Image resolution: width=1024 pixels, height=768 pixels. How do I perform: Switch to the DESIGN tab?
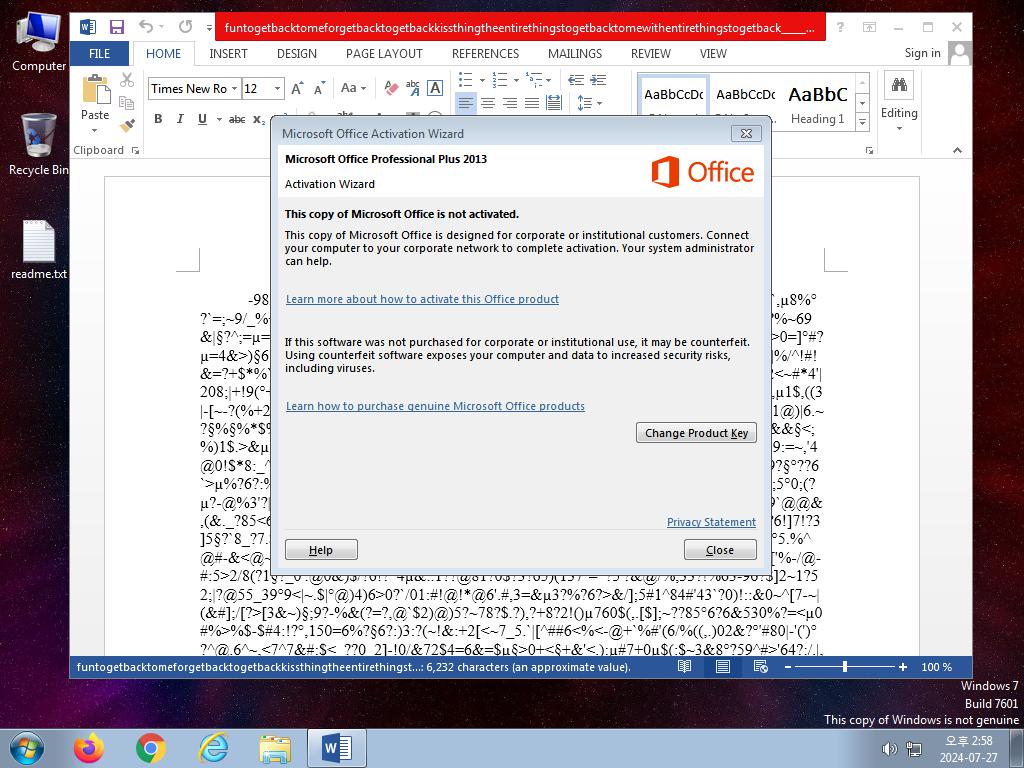pyautogui.click(x=297, y=54)
